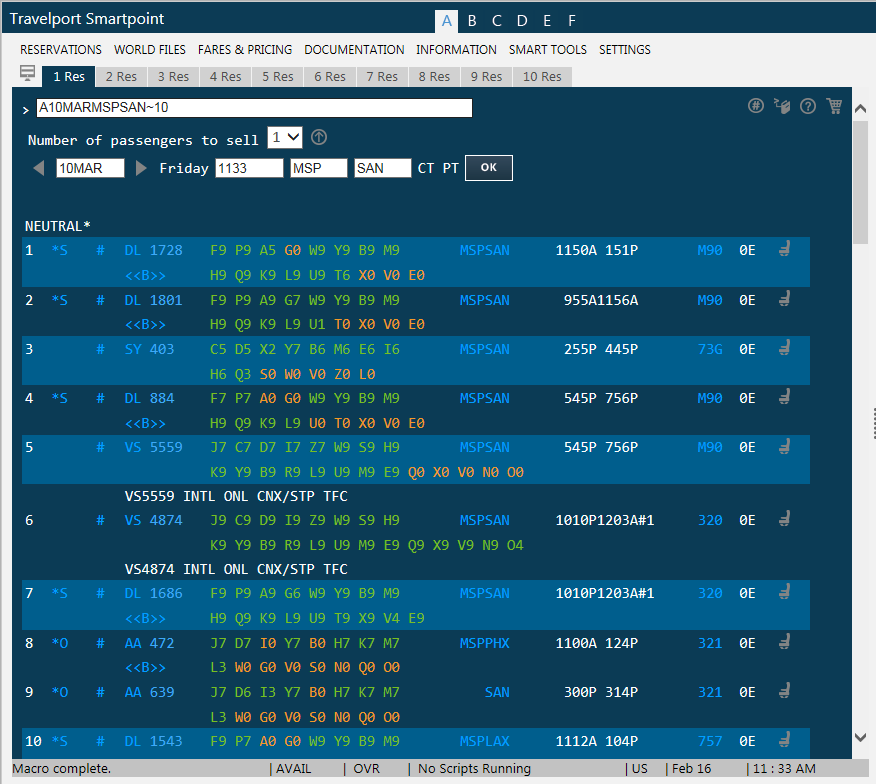The height and width of the screenshot is (784, 876).
Task: Click the 757 equipment code link
Action: pos(710,742)
